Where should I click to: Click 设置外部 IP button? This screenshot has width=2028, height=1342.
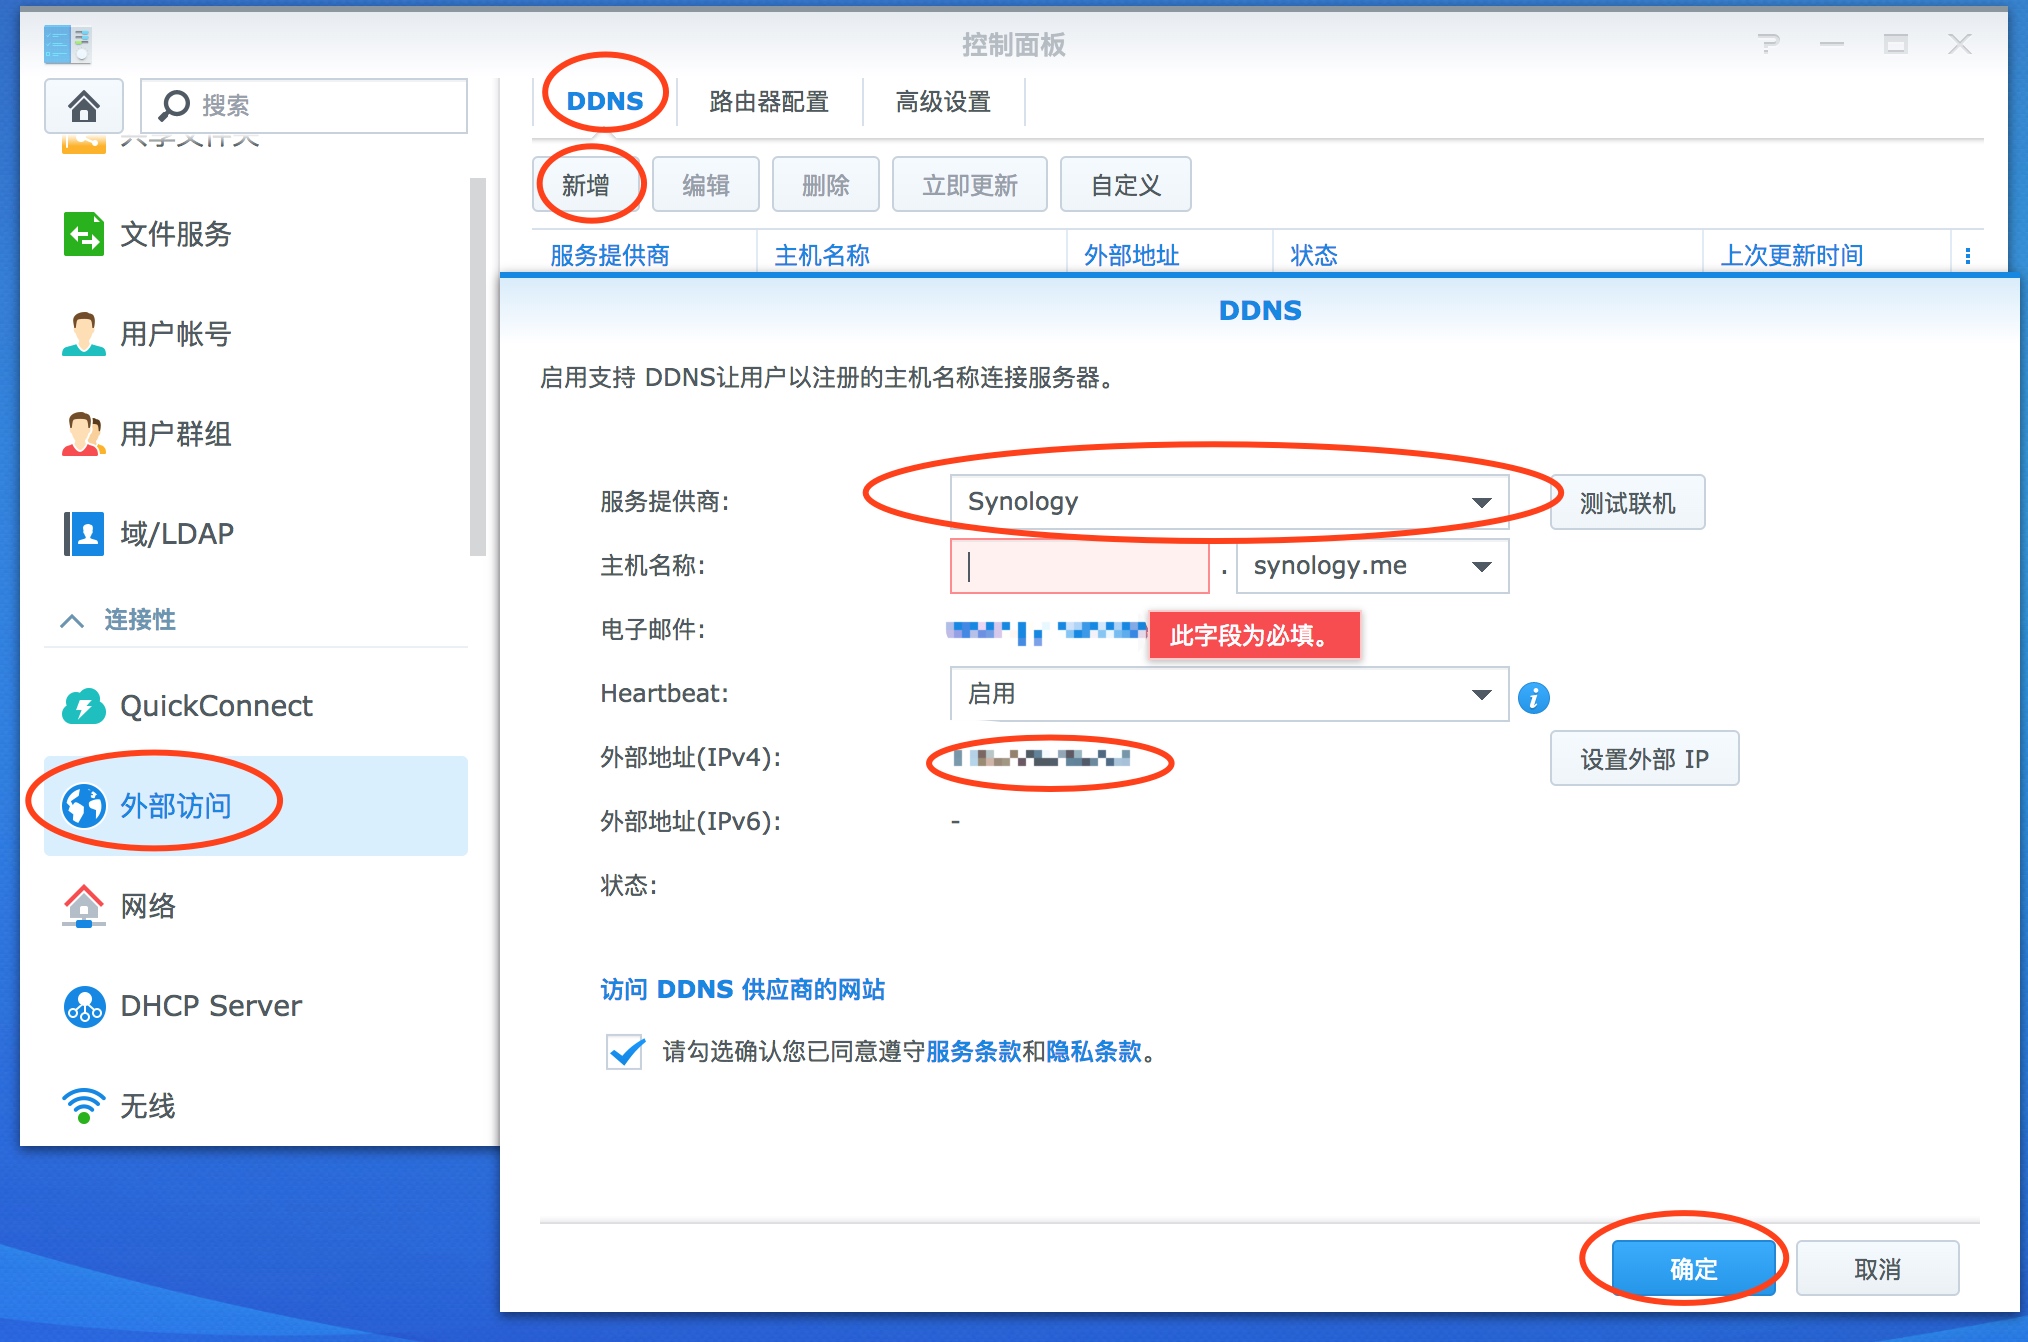pos(1645,759)
